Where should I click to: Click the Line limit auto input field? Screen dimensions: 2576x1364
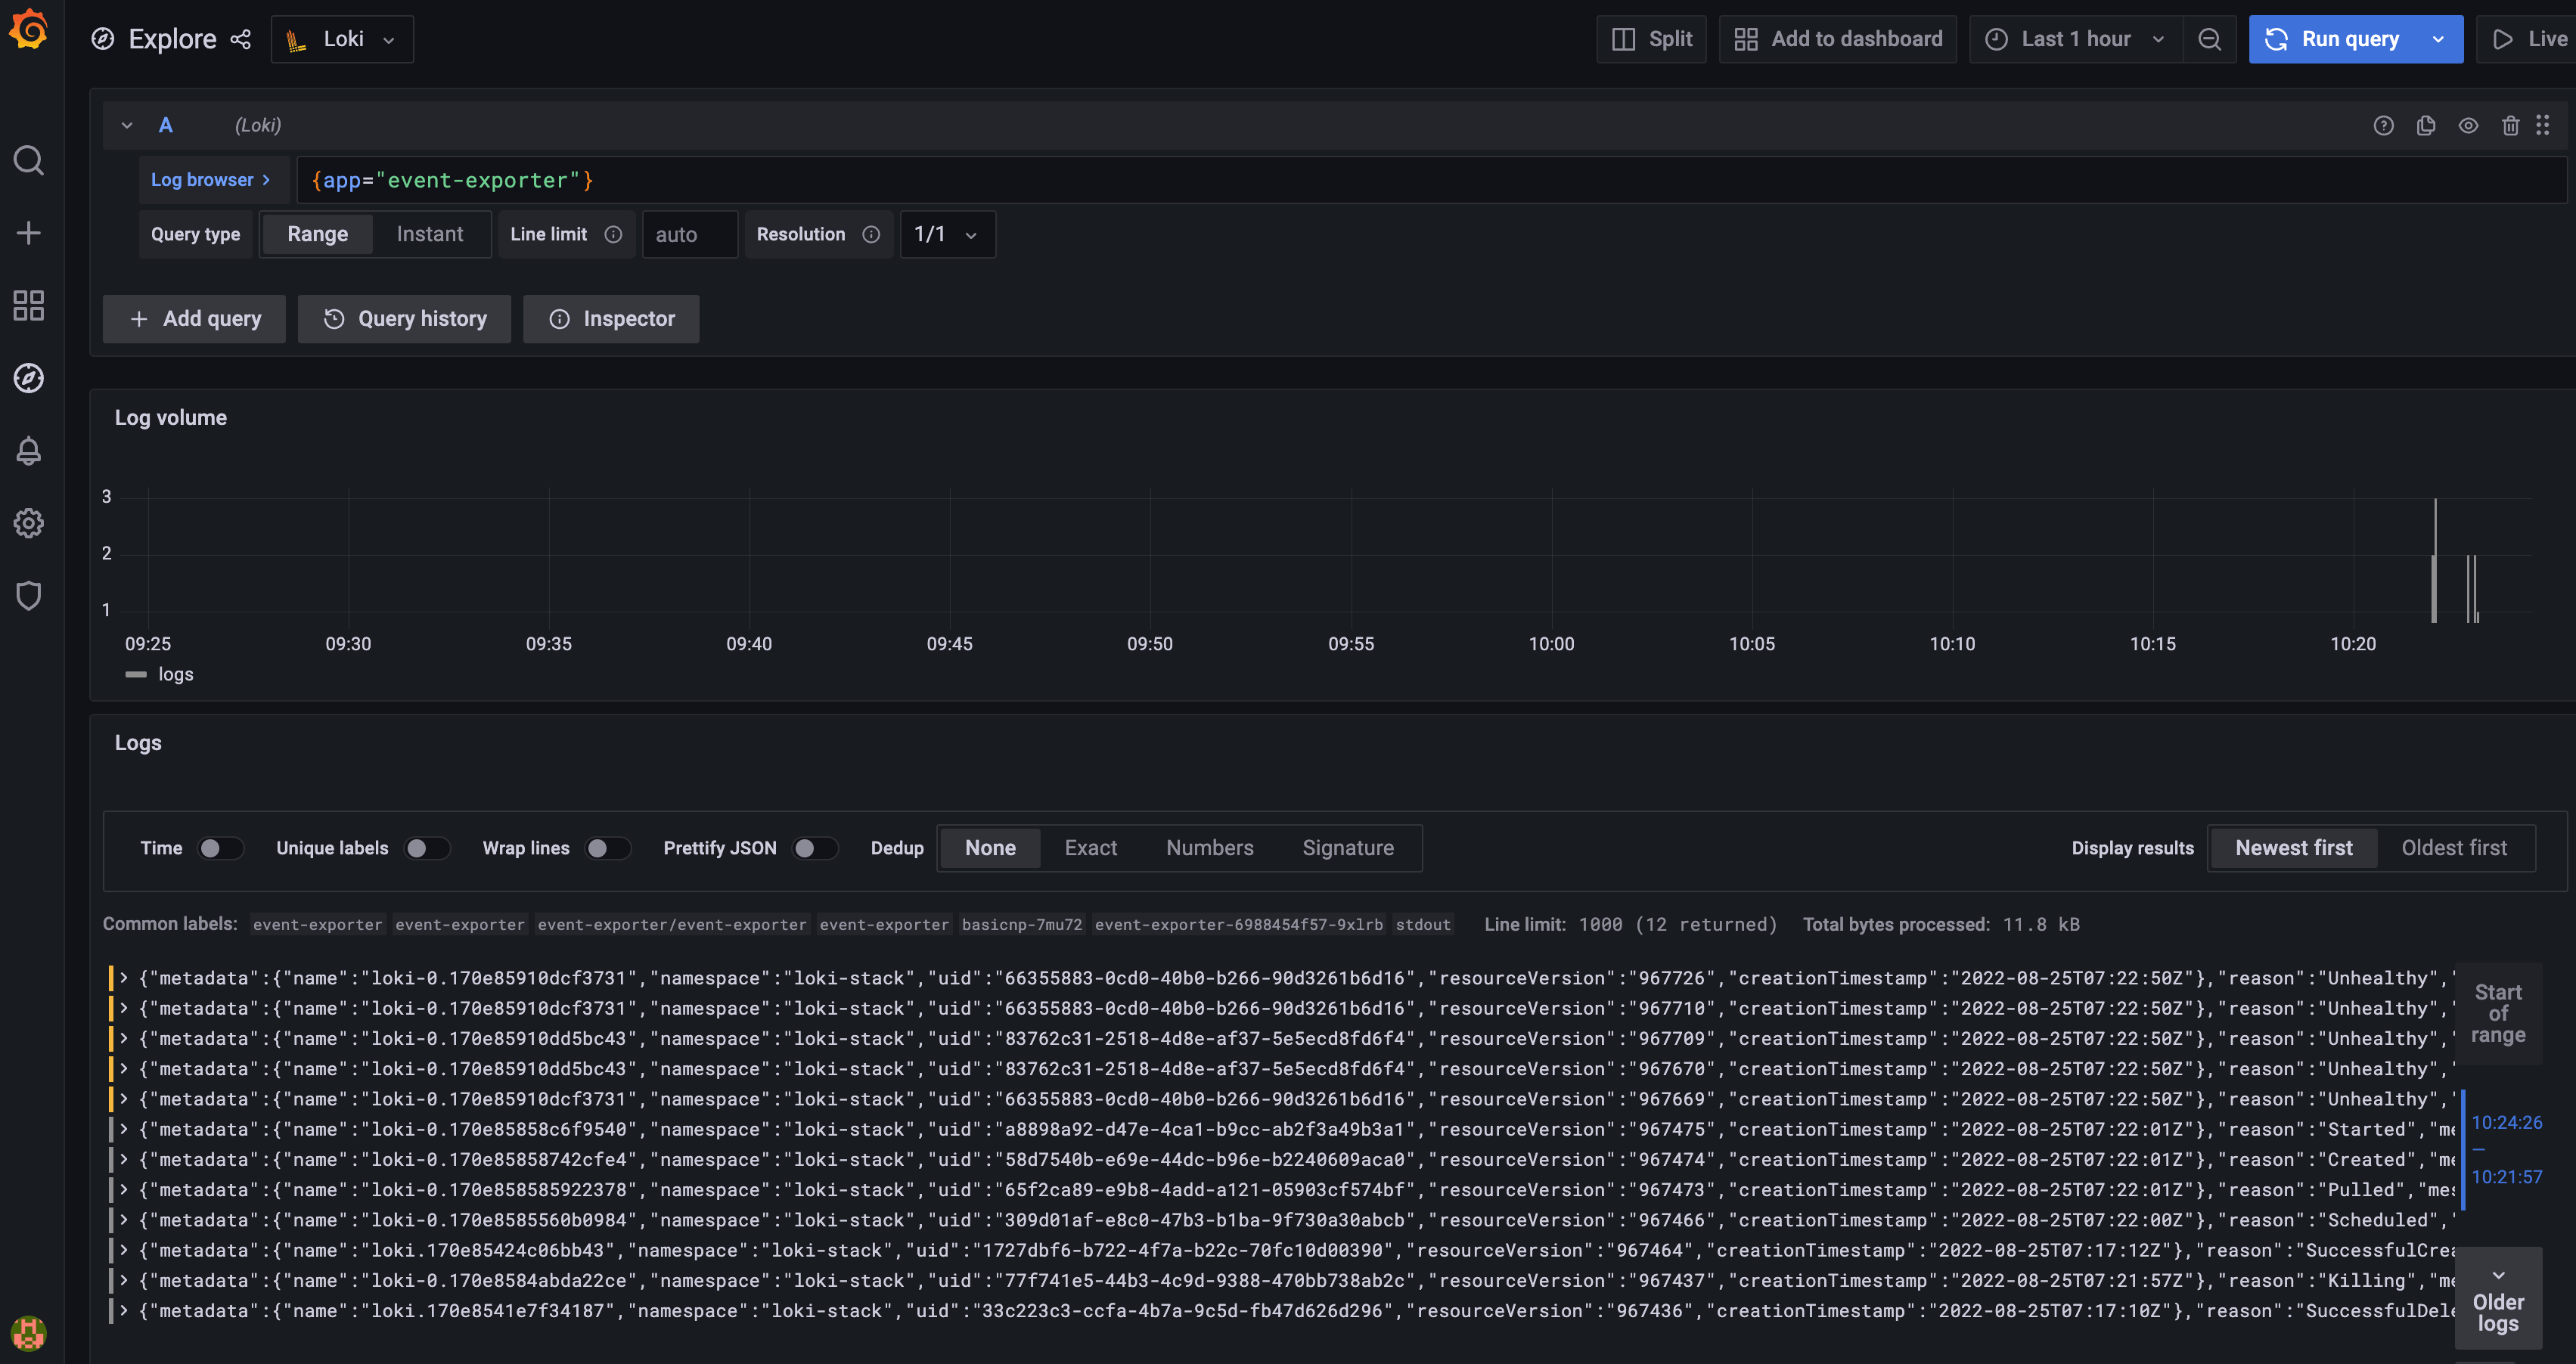pyautogui.click(x=690, y=234)
